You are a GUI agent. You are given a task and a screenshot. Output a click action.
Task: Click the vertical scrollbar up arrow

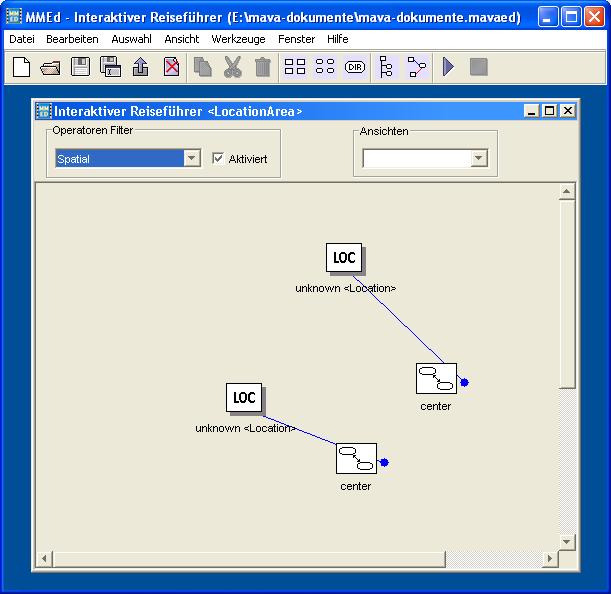tap(567, 191)
